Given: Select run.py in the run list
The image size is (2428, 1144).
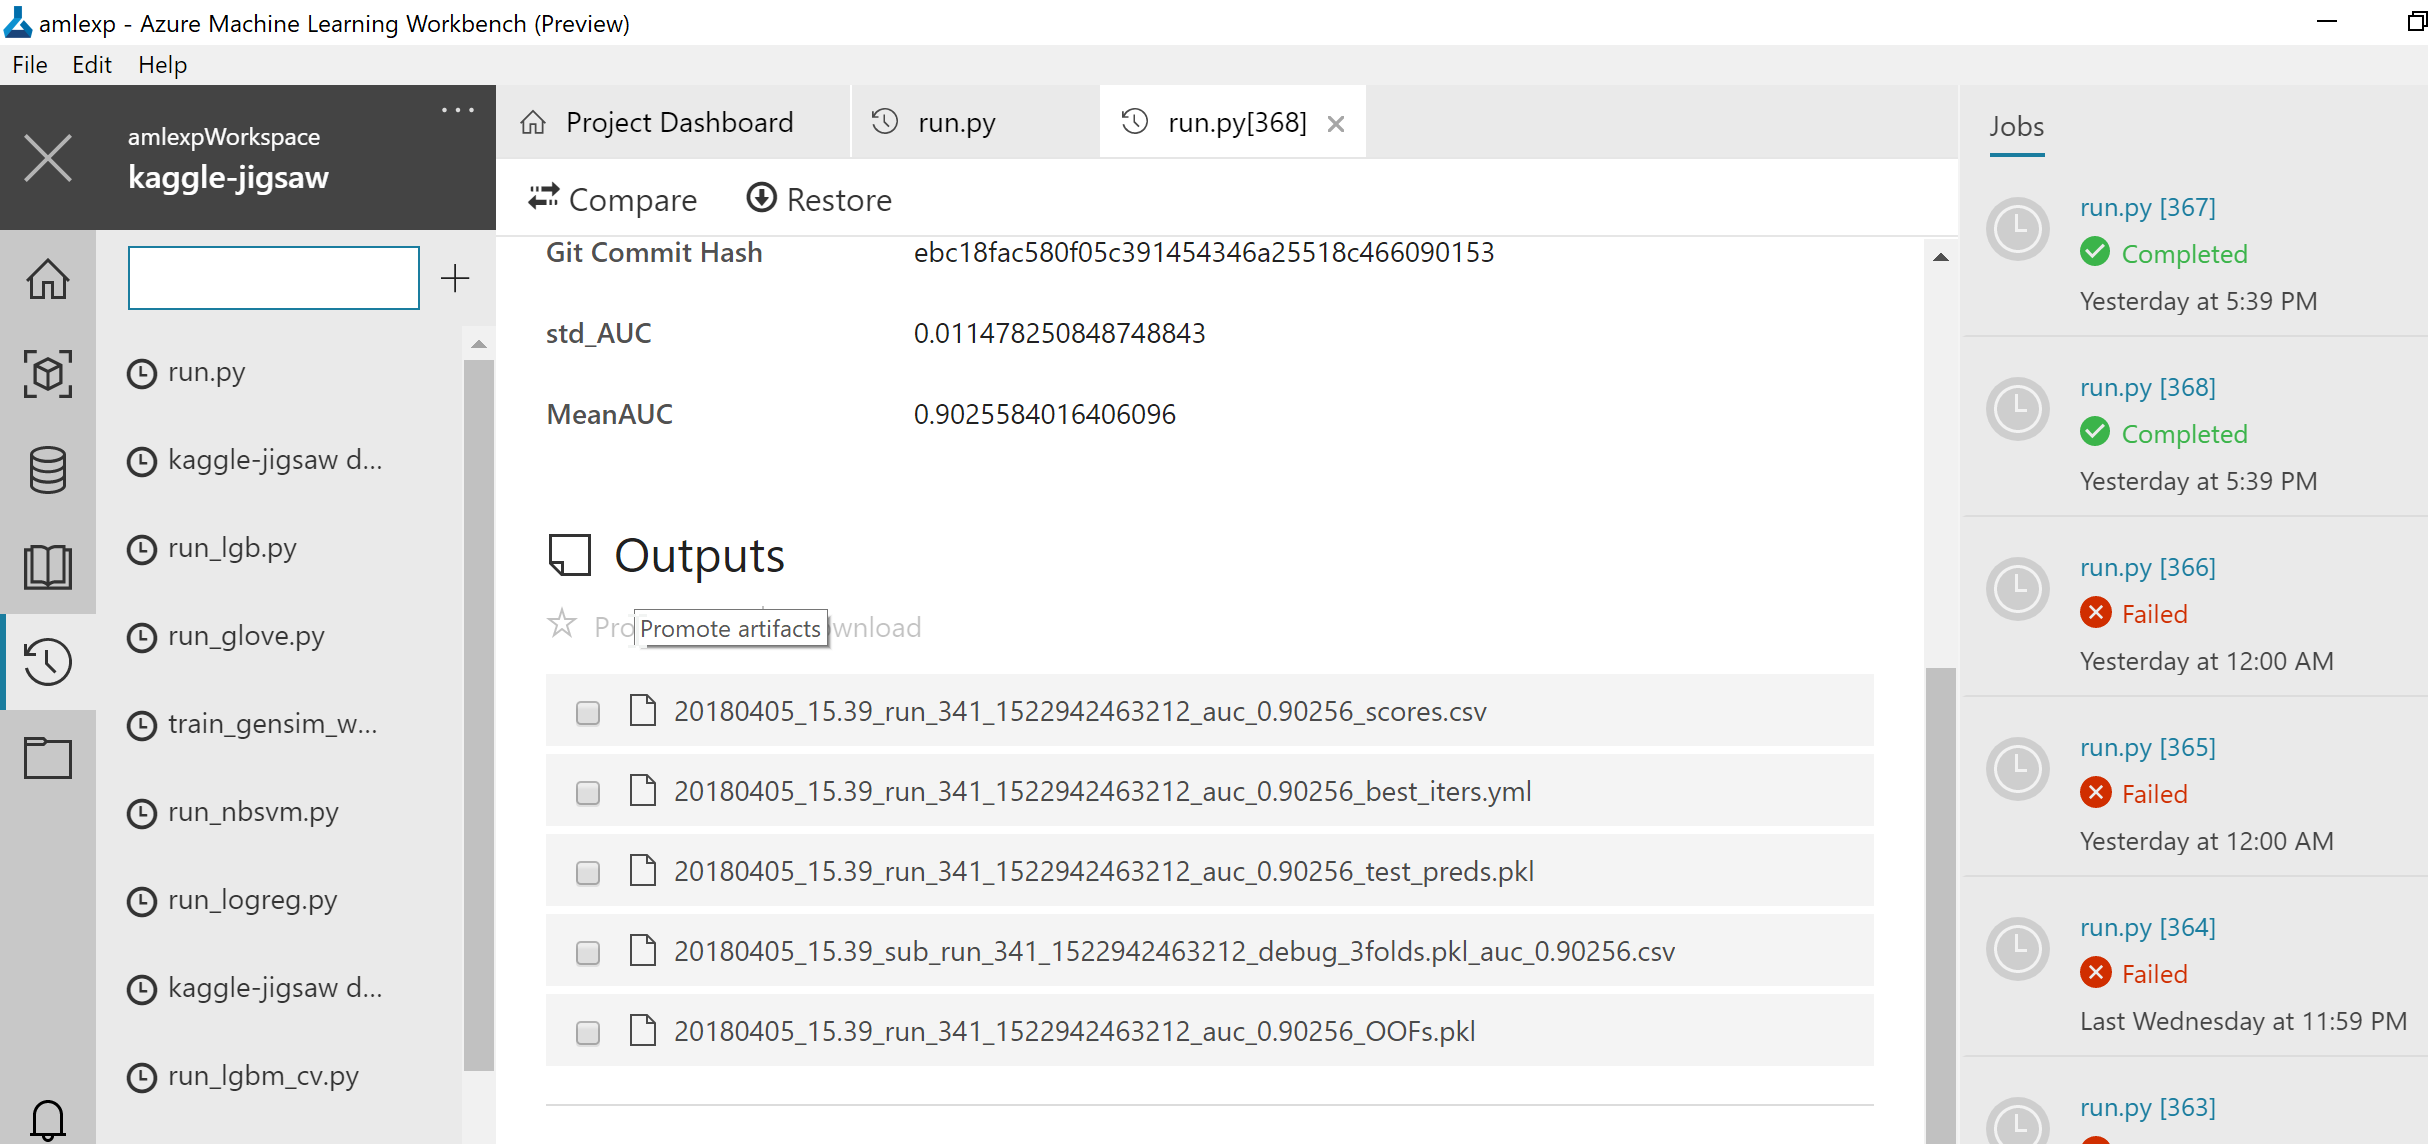Looking at the screenshot, I should click(206, 372).
